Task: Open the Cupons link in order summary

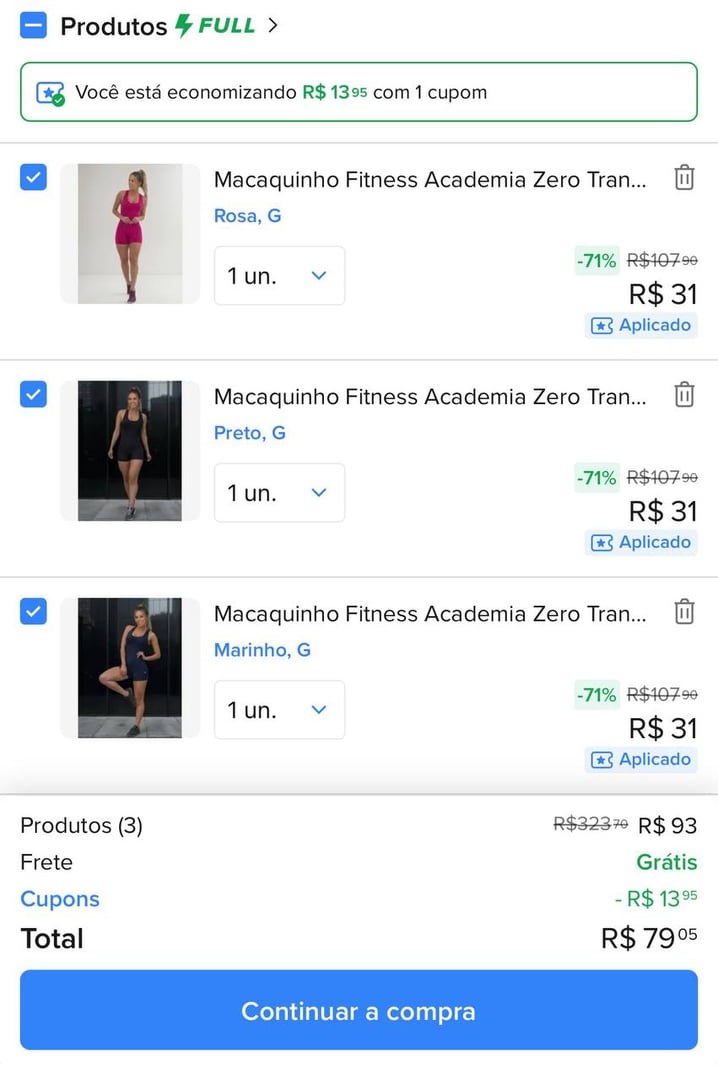Action: [x=59, y=899]
